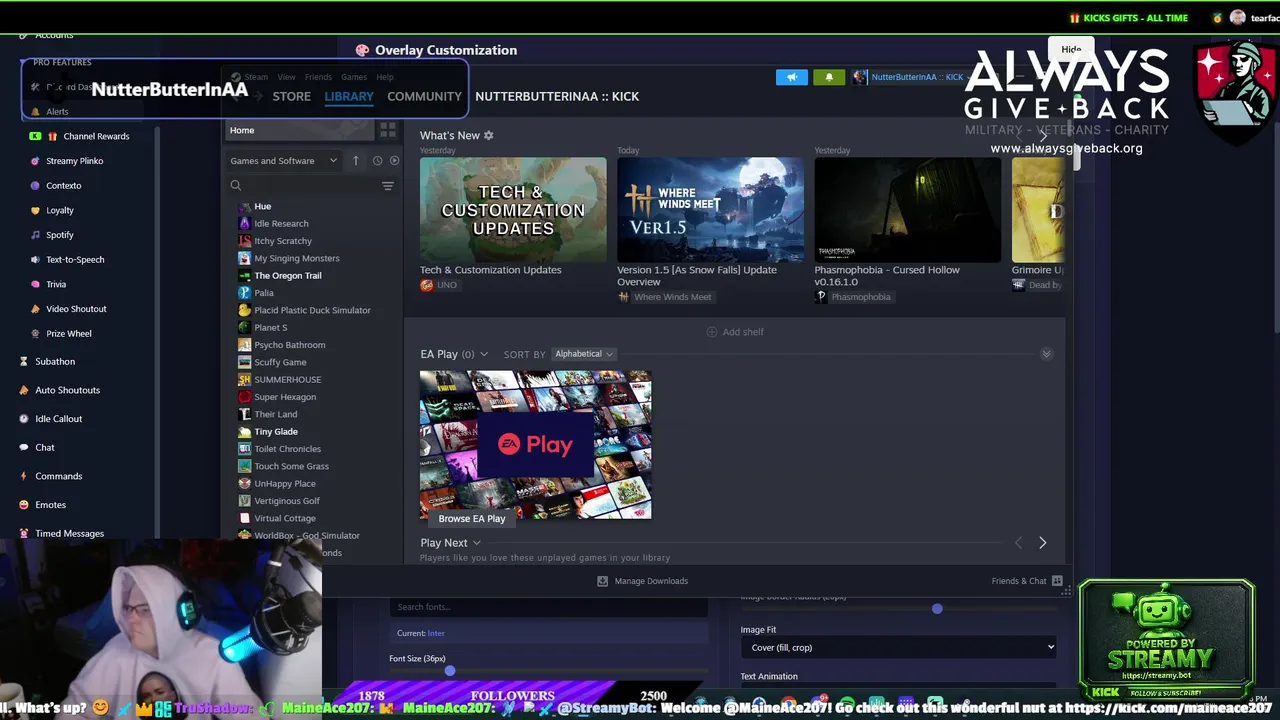Select Psycho Bathroom in the game list
The width and height of the screenshot is (1280, 720).
tap(289, 345)
